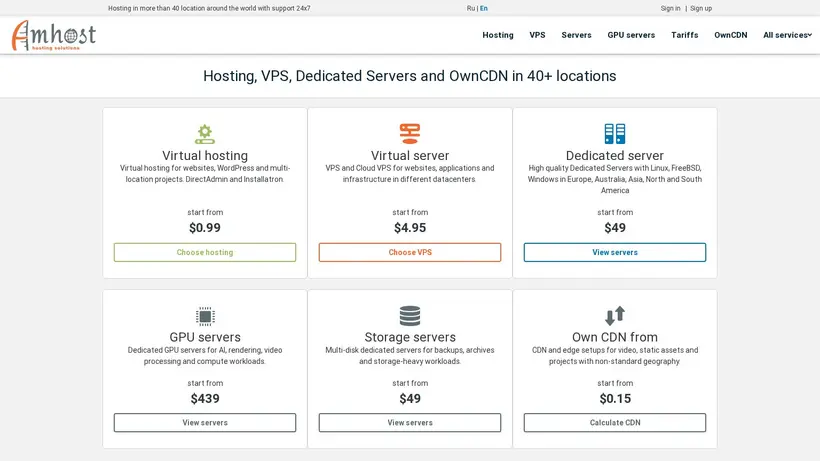Open the Tariffs menu item

pos(685,35)
